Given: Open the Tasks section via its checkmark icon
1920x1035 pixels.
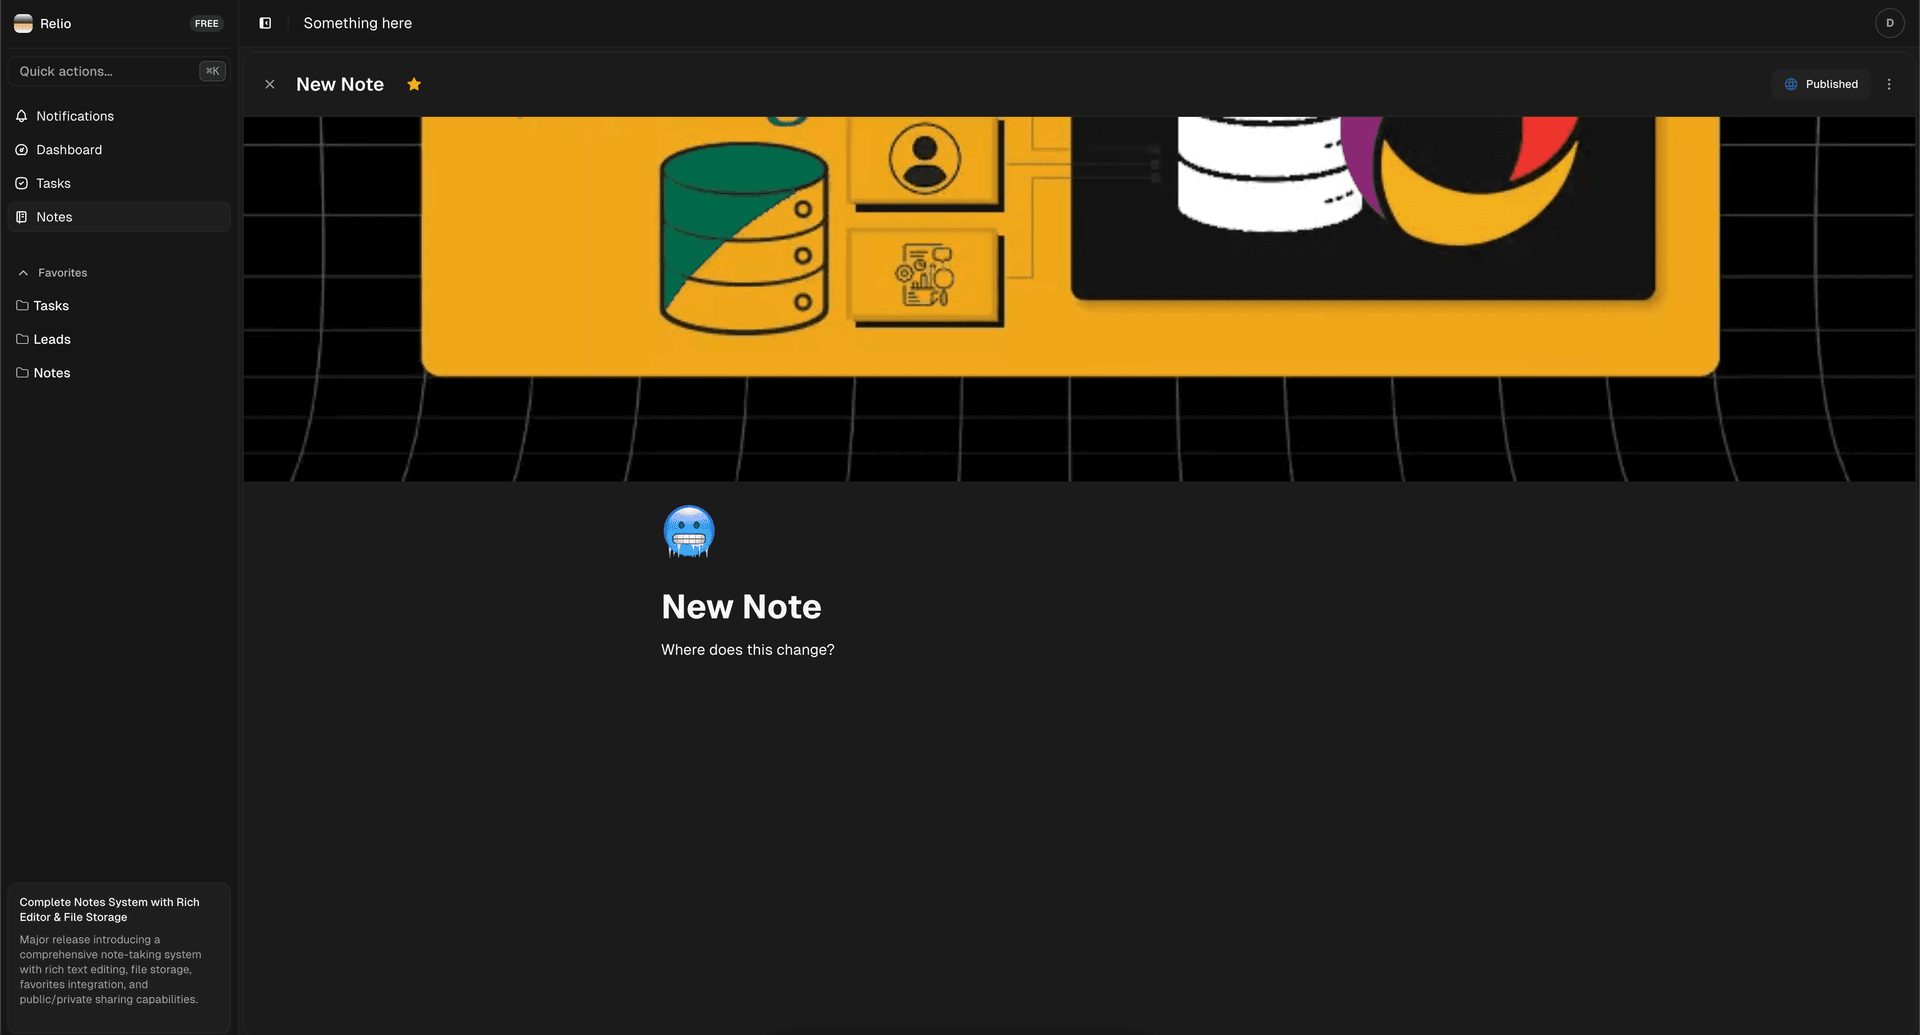Looking at the screenshot, I should 21,183.
